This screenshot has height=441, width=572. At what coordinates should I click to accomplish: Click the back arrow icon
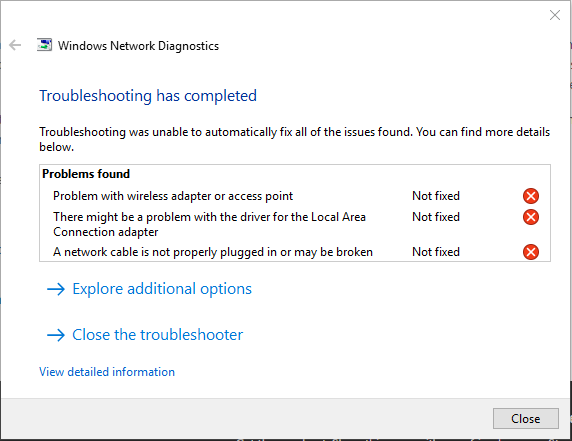click(15, 45)
